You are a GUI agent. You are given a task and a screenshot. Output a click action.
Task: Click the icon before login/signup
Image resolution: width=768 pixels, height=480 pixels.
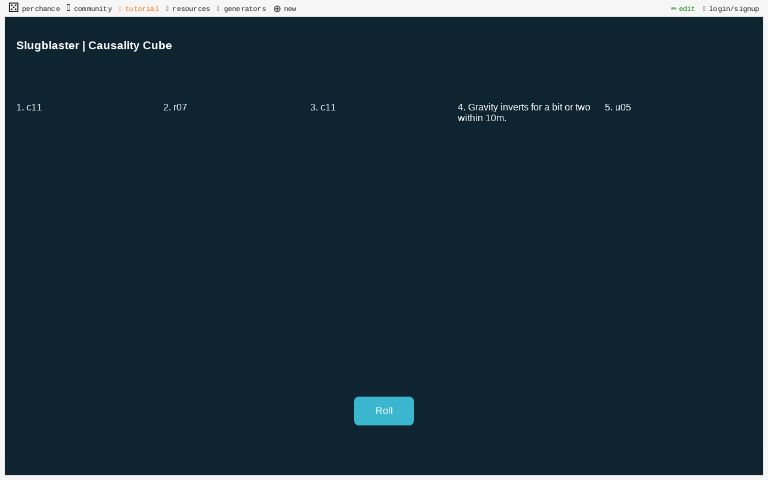[x=704, y=9]
